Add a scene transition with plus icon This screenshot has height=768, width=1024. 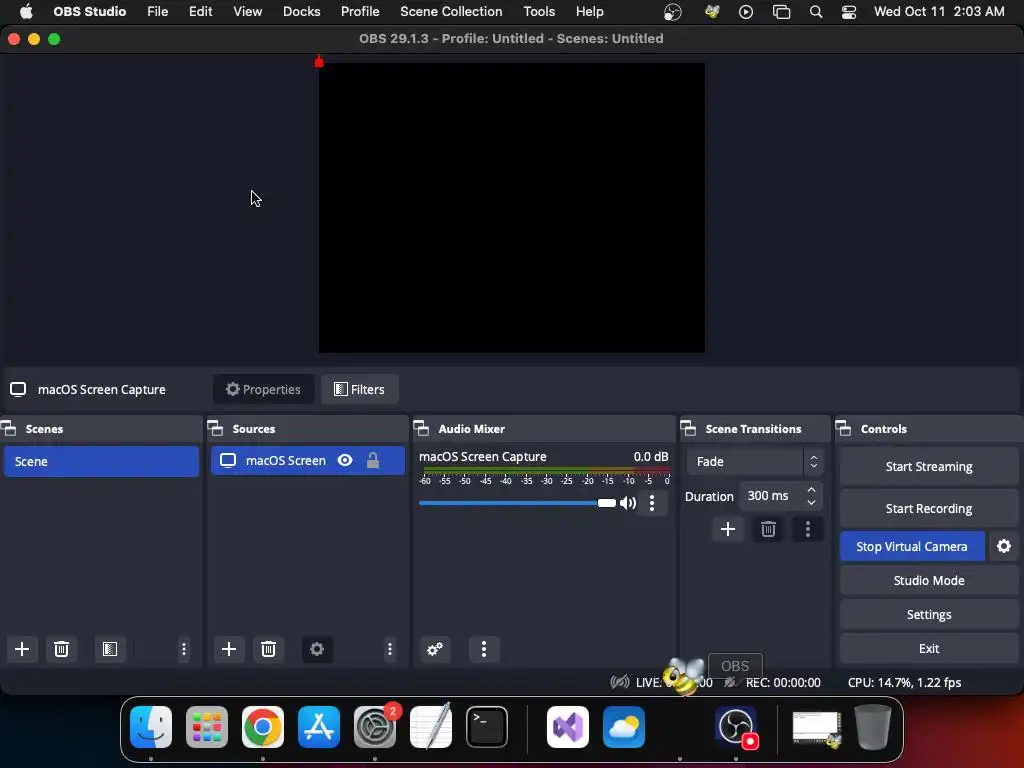tap(728, 529)
